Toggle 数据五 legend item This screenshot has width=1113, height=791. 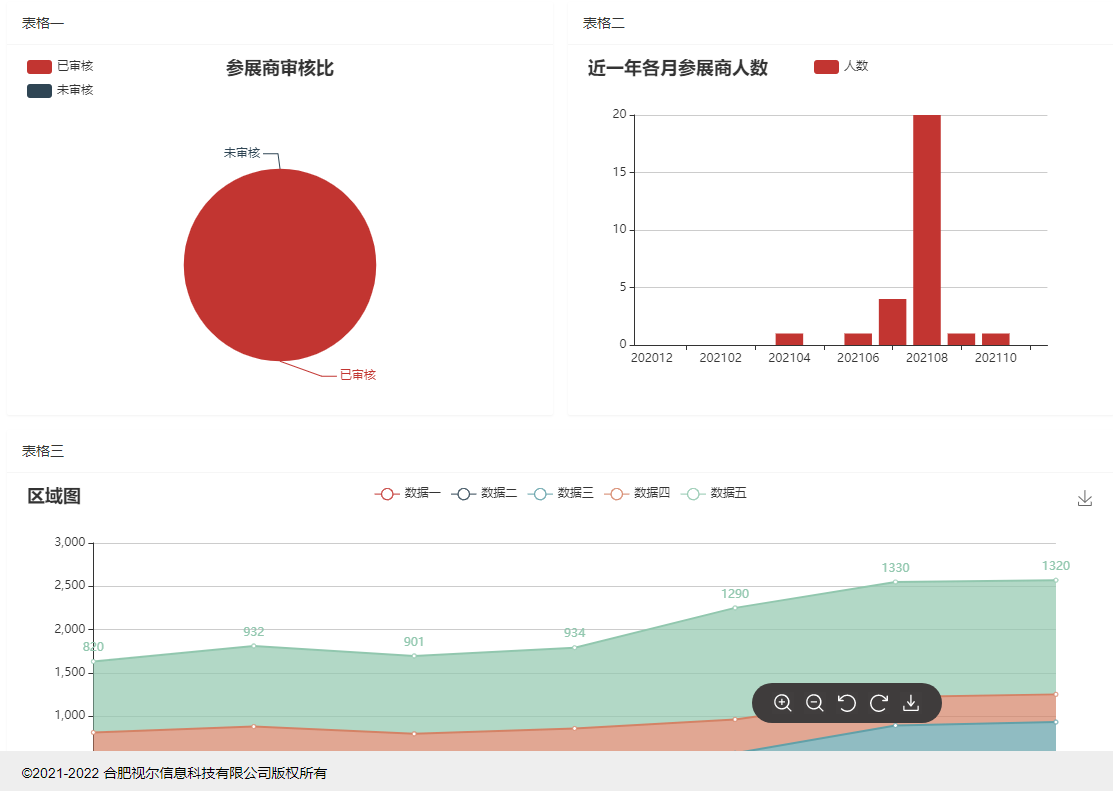click(714, 493)
